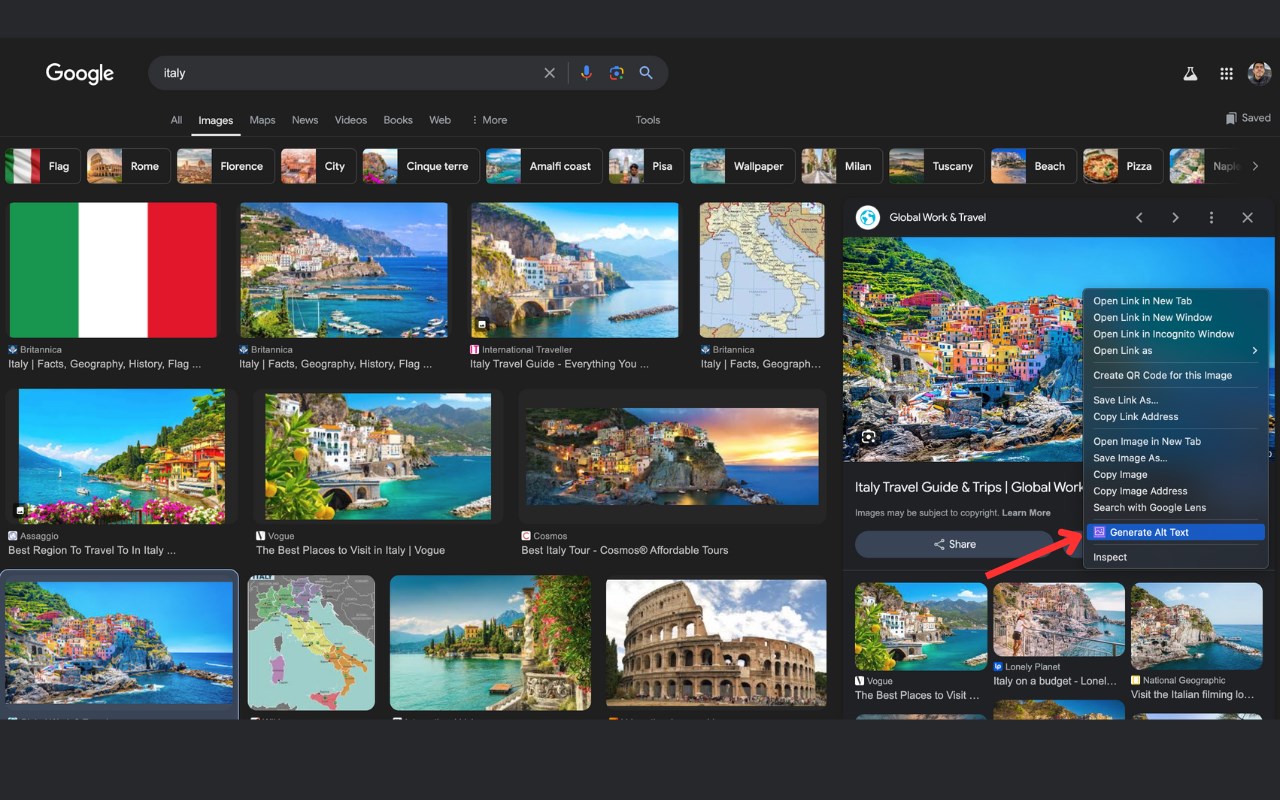Viewport: 1280px width, 800px height.
Task: Open the Learn More copyright link
Action: (1026, 513)
